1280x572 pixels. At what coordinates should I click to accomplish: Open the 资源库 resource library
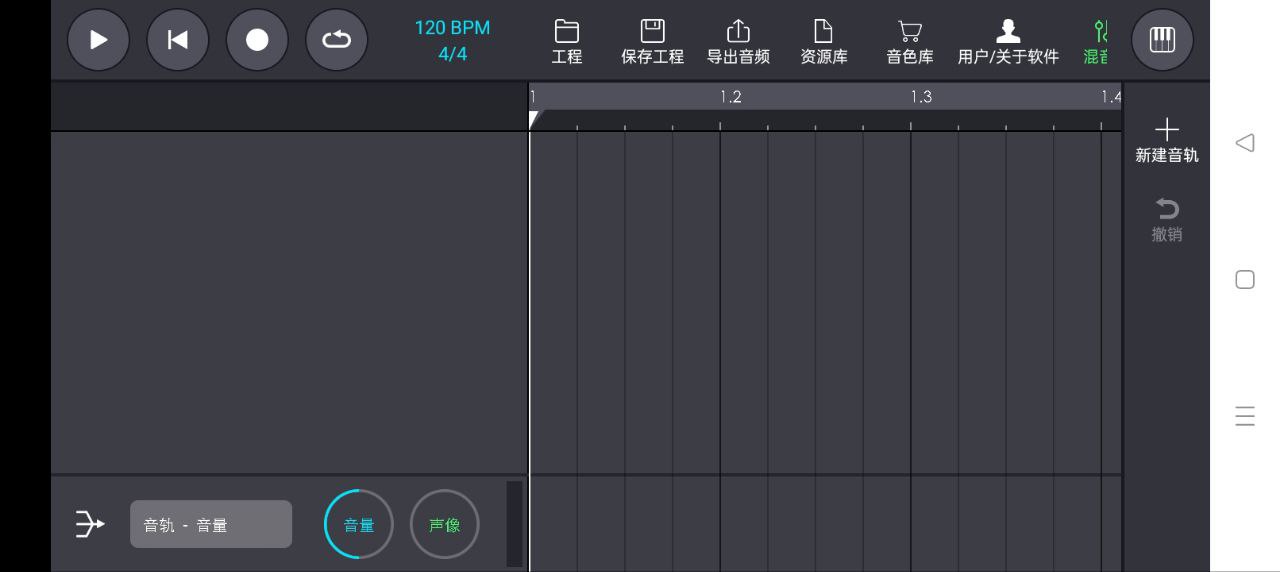click(823, 42)
